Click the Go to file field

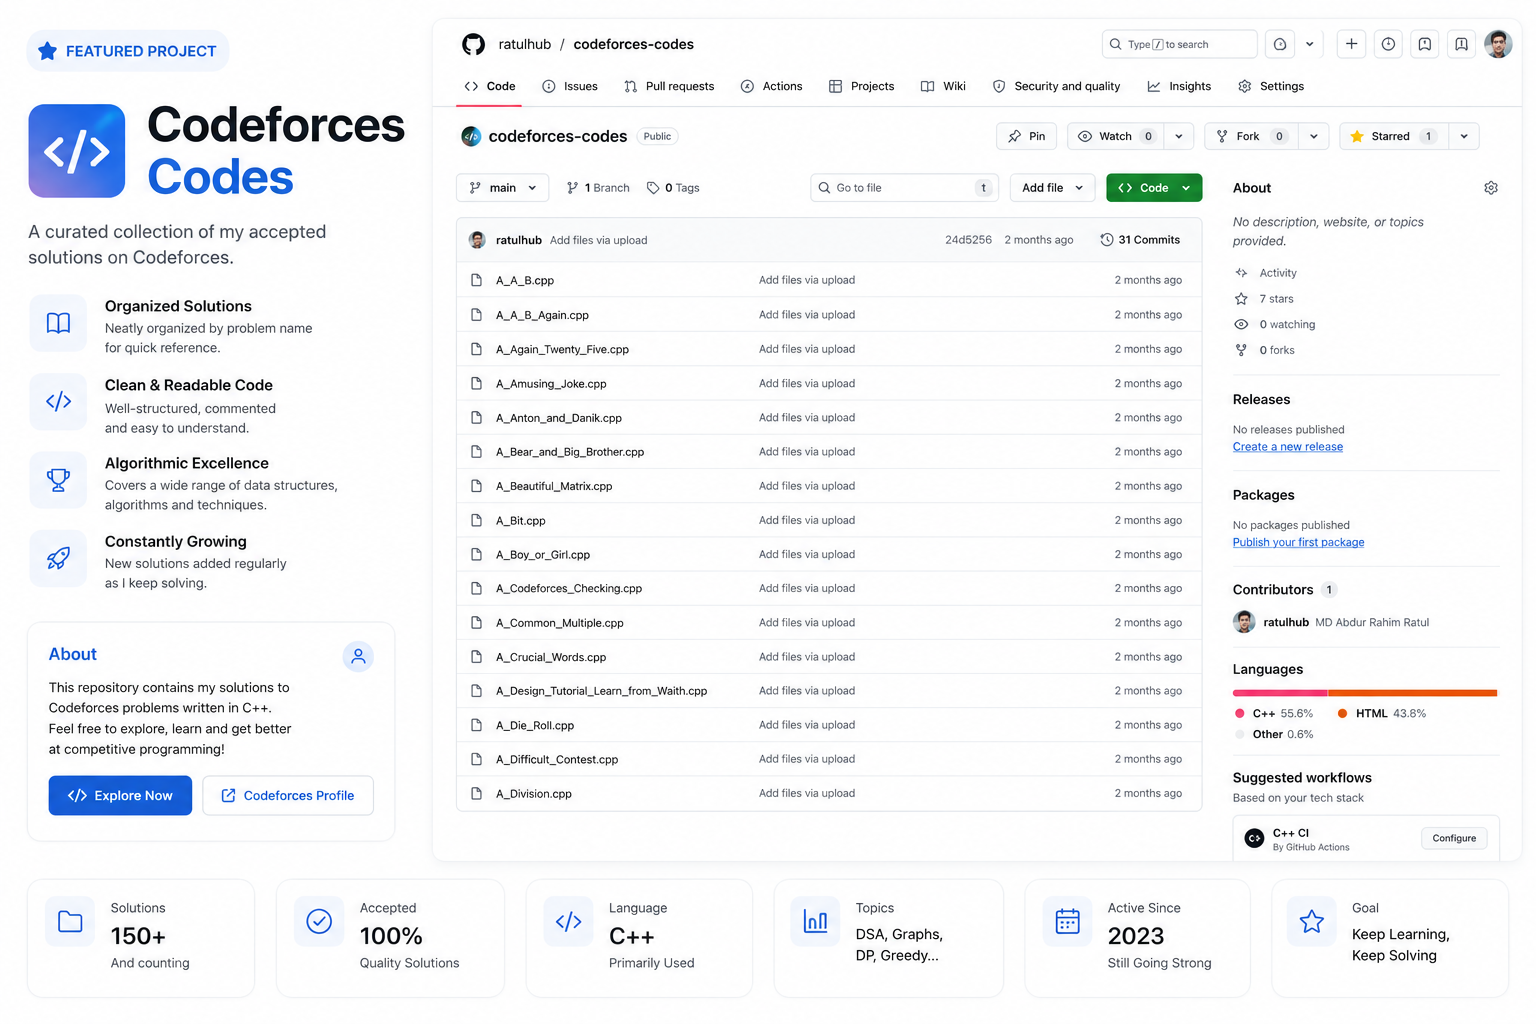coord(904,188)
